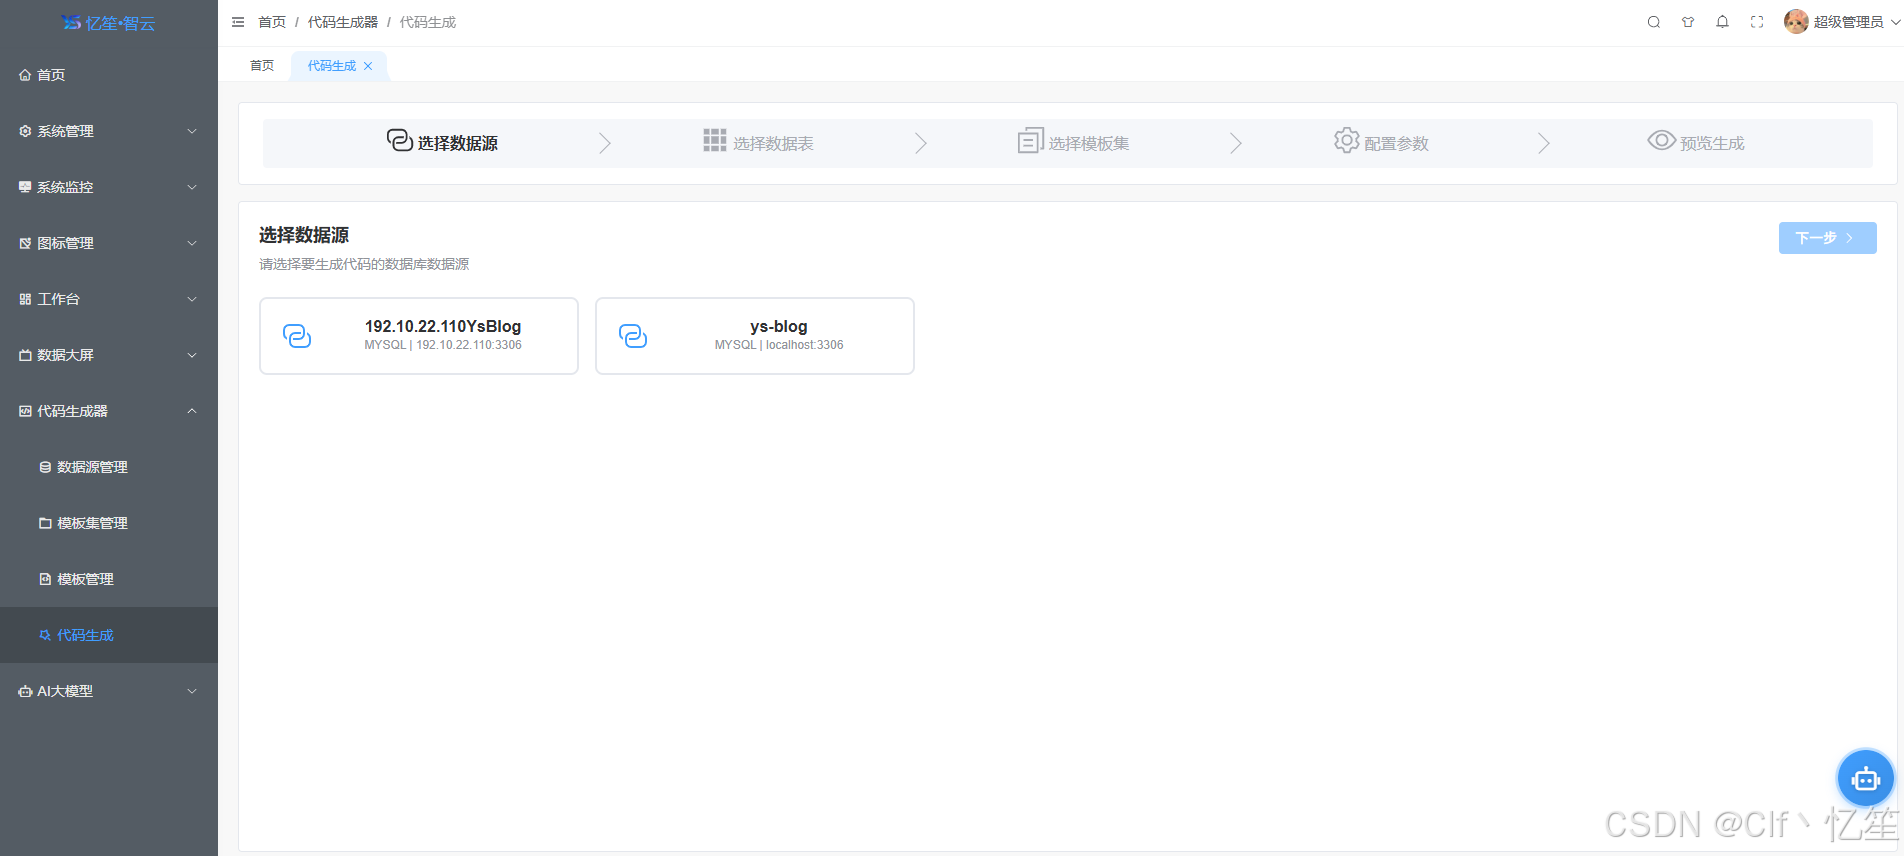The width and height of the screenshot is (1904, 856).
Task: Click the 预览生成 step label
Action: click(1712, 144)
